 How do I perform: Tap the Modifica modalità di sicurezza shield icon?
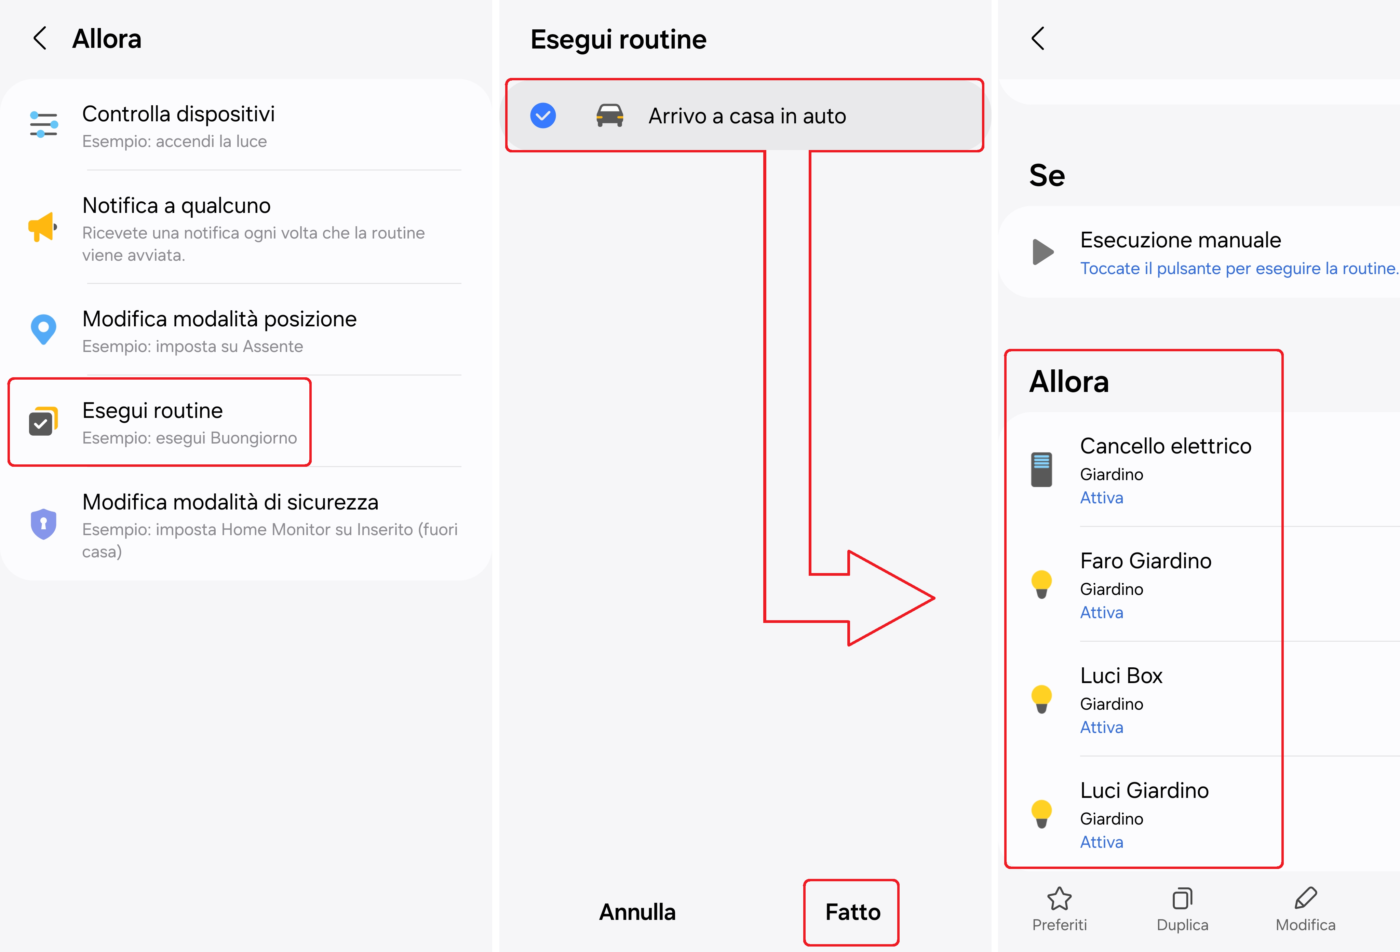click(x=43, y=523)
